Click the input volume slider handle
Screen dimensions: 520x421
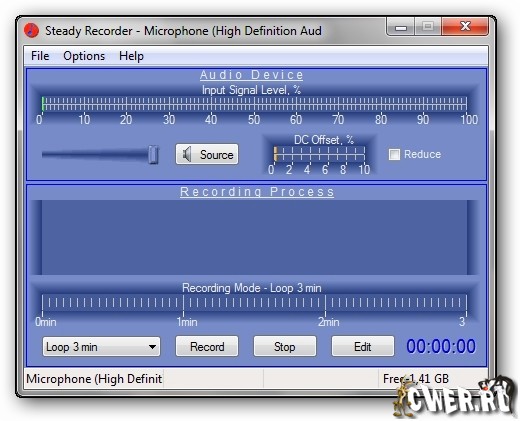[153, 154]
